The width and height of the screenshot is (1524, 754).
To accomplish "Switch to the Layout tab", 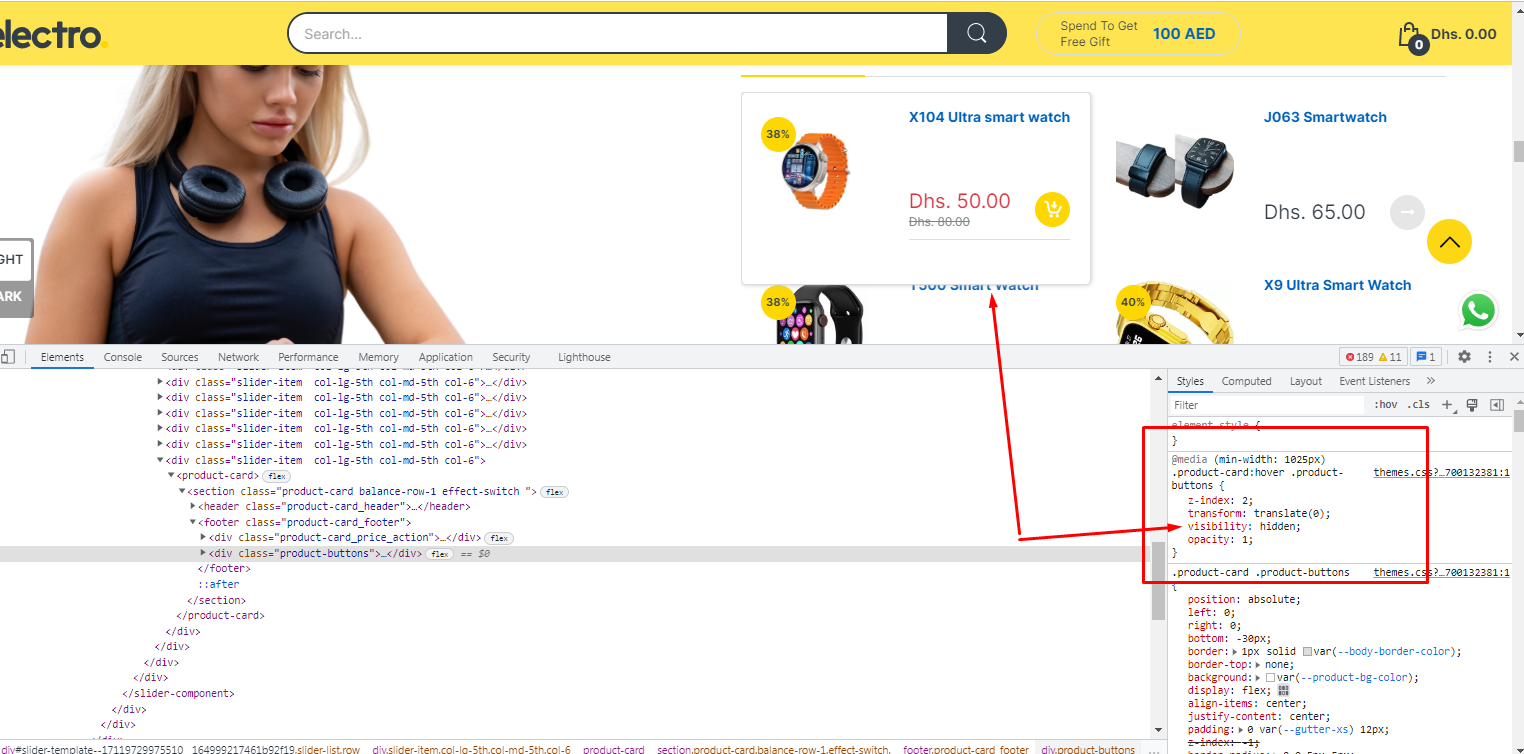I will point(1306,381).
